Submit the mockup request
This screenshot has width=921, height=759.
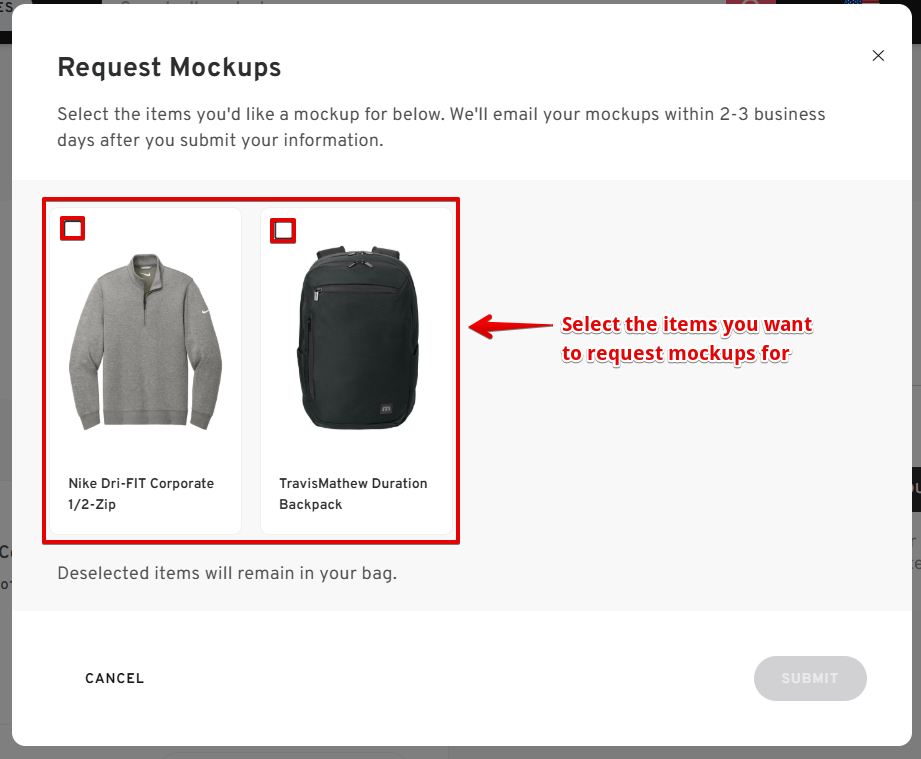coord(810,678)
